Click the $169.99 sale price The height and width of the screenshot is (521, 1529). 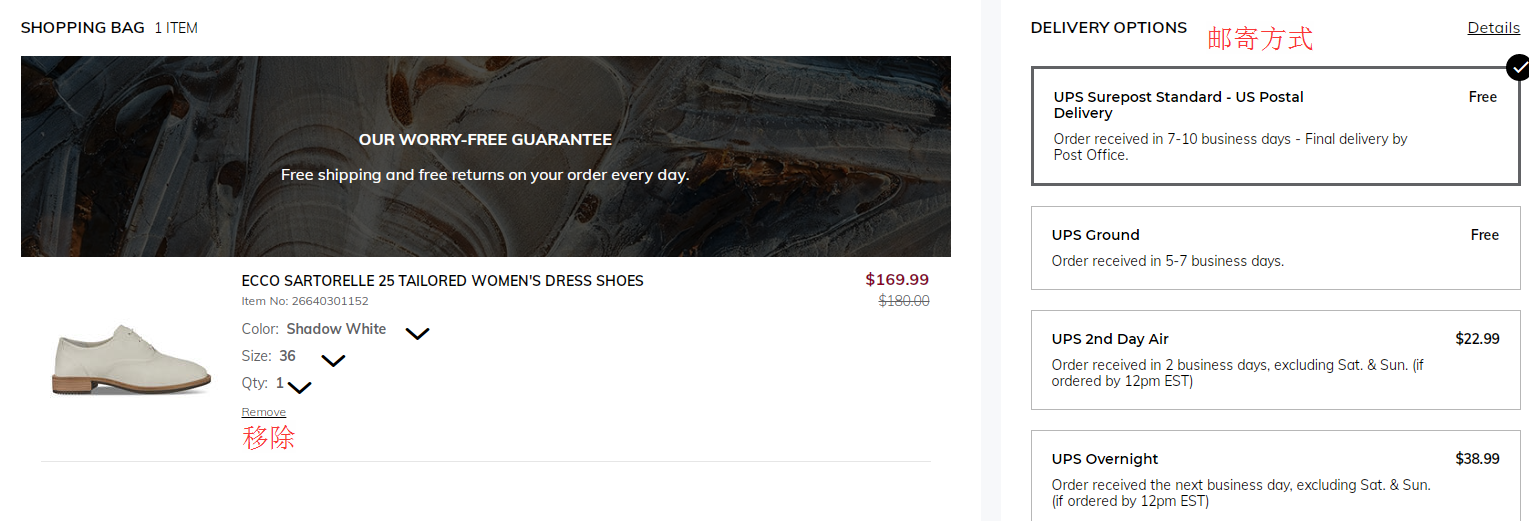click(896, 280)
